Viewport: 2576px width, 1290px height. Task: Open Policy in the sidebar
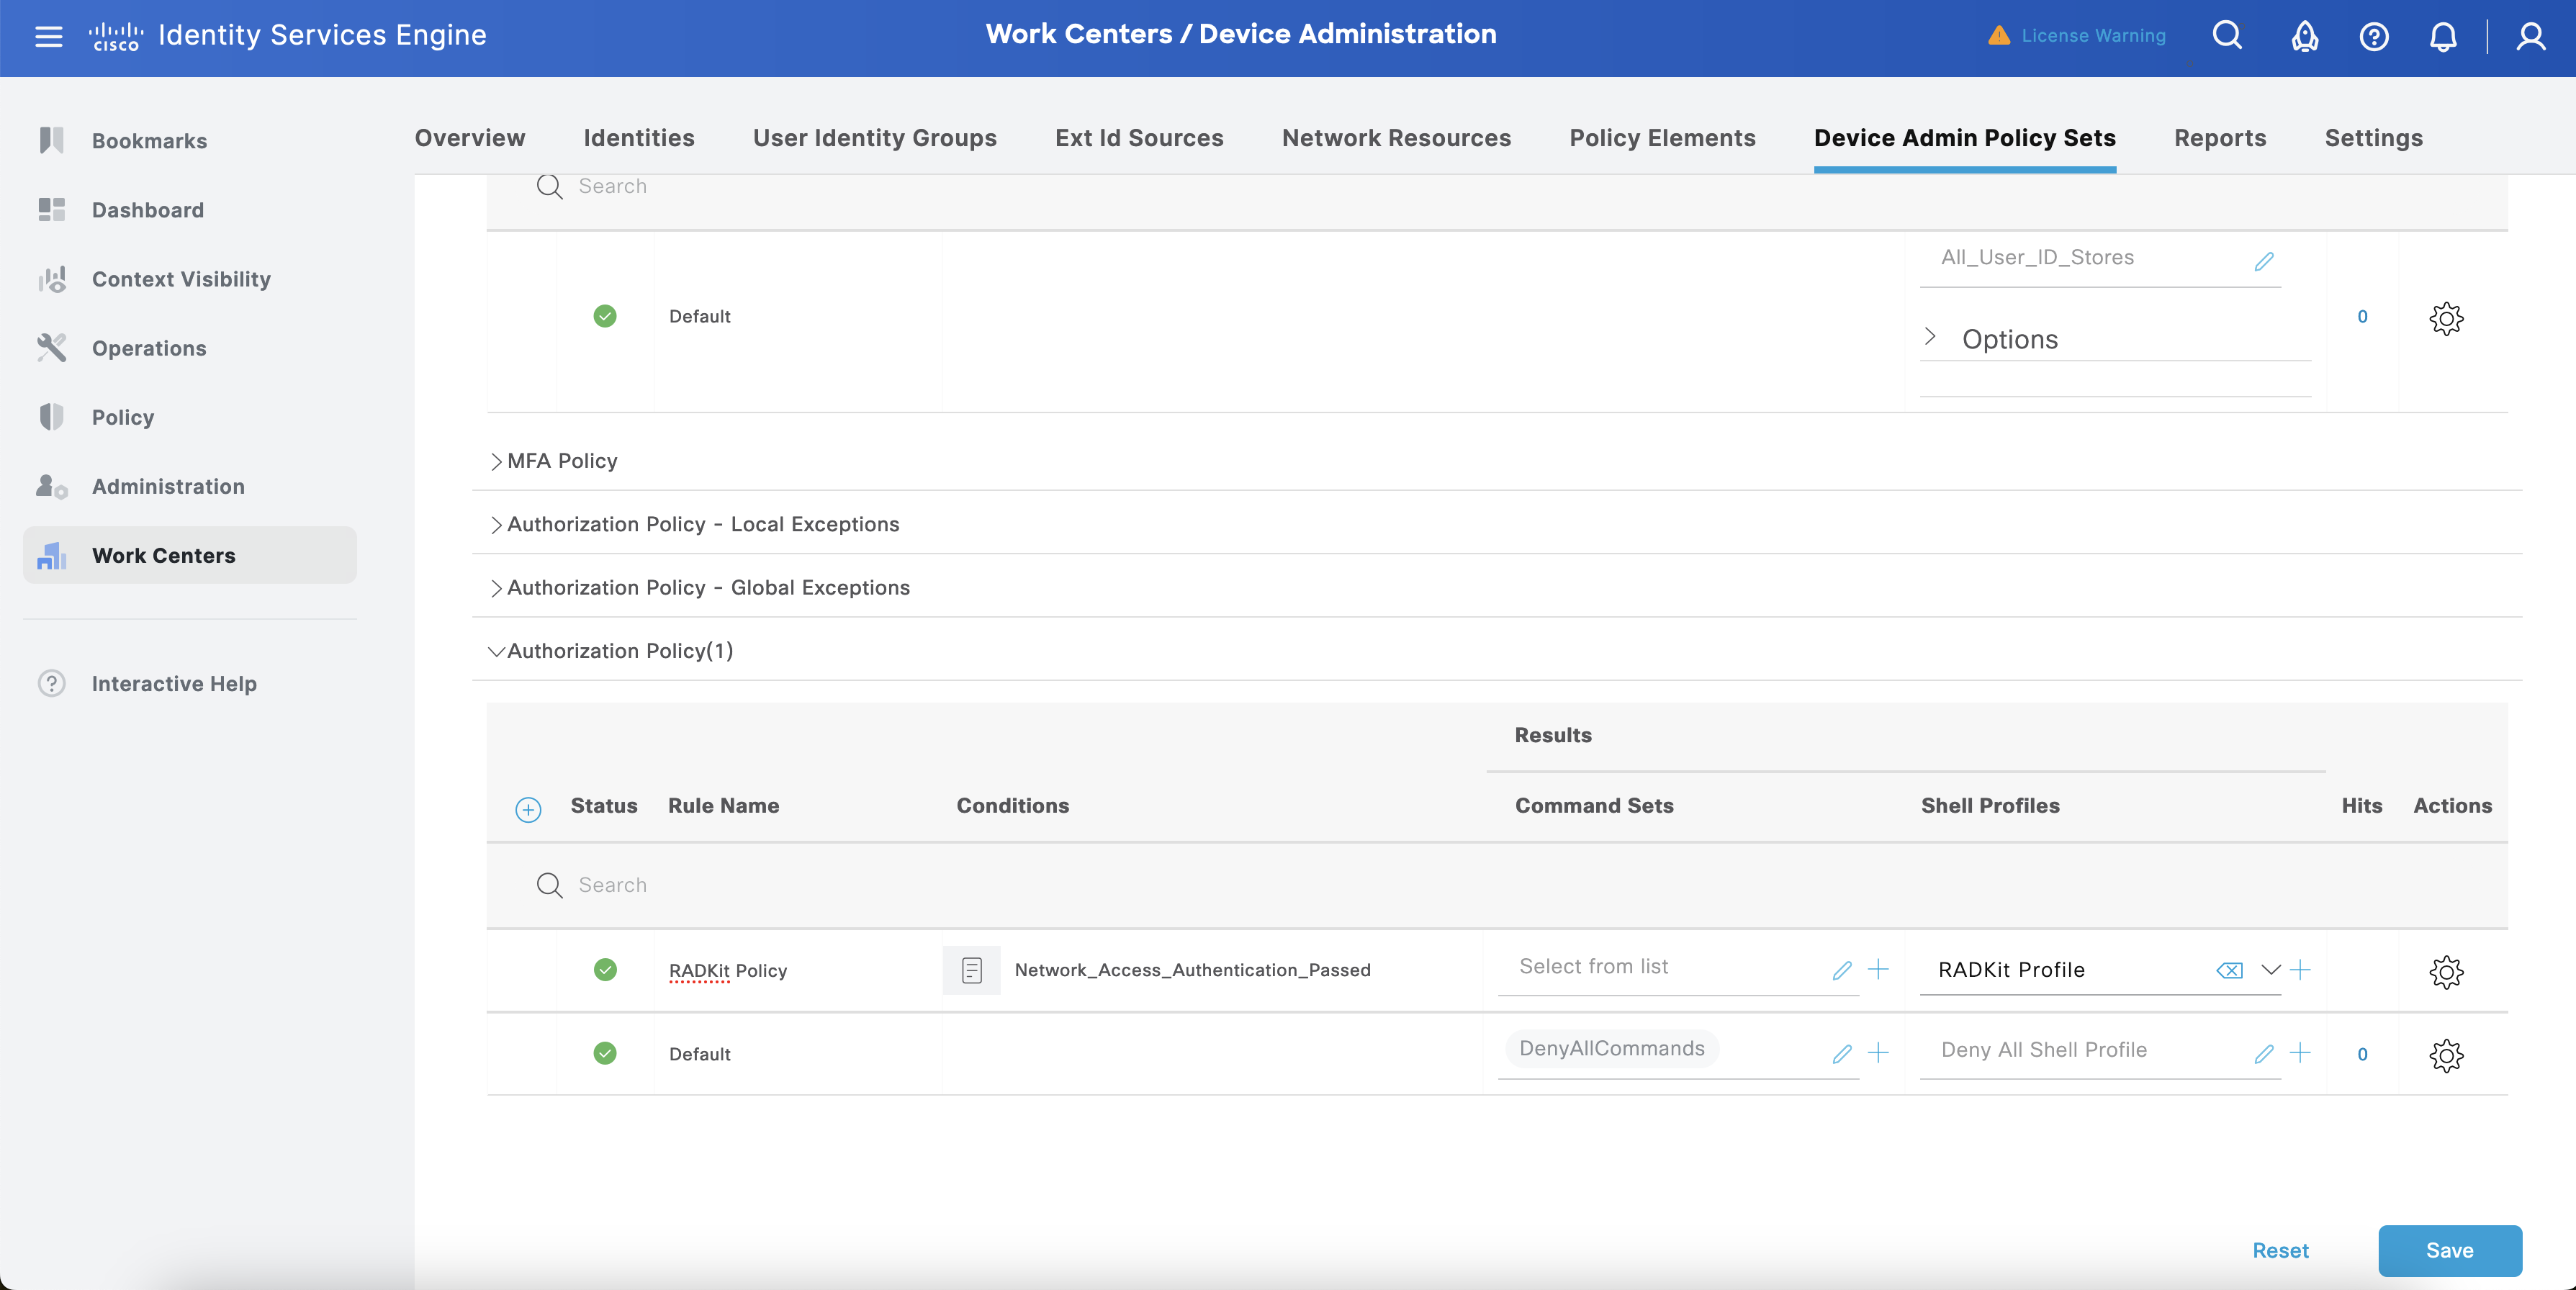pos(190,417)
